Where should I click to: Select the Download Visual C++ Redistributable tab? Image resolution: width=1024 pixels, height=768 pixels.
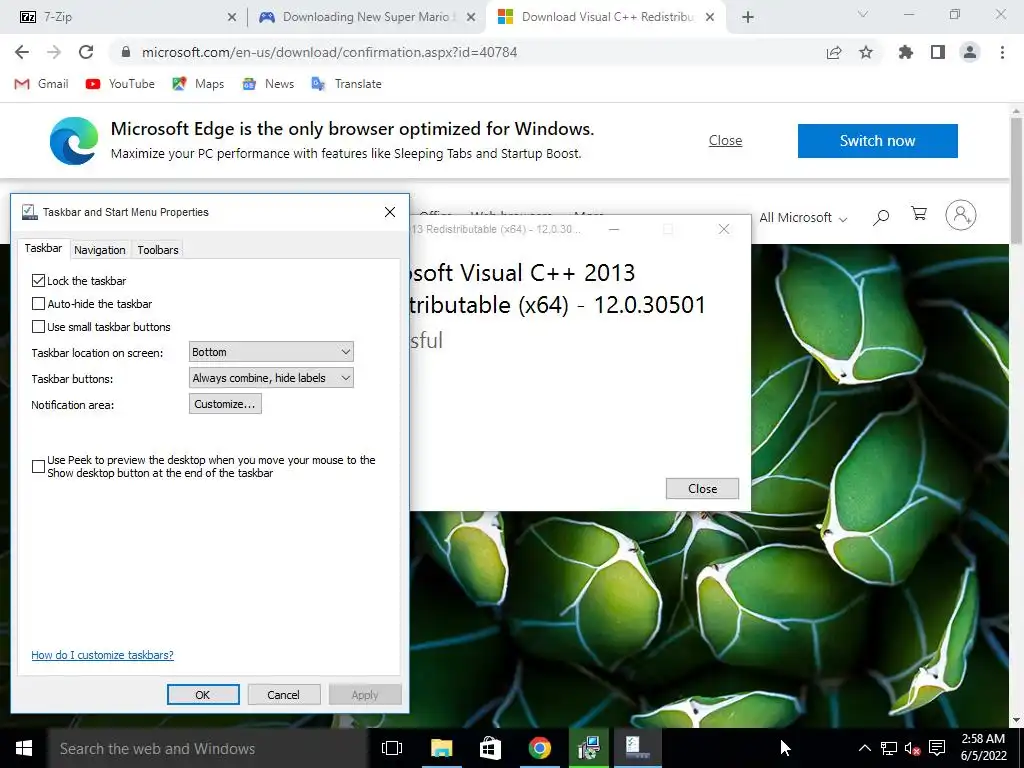[x=607, y=17]
